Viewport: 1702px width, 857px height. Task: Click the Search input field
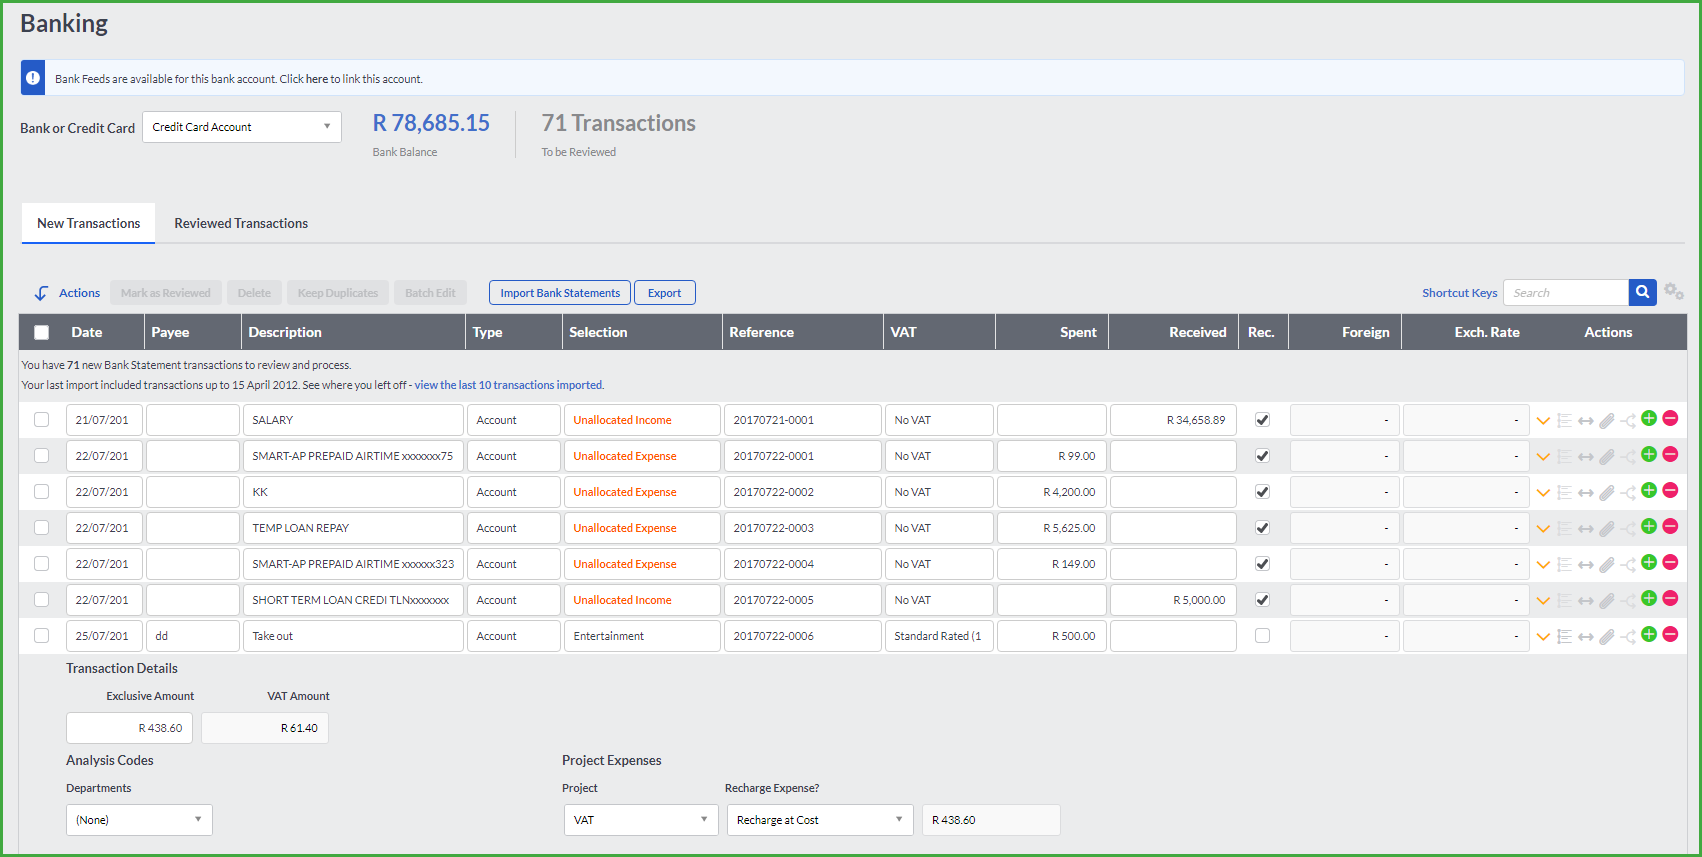click(x=1566, y=292)
